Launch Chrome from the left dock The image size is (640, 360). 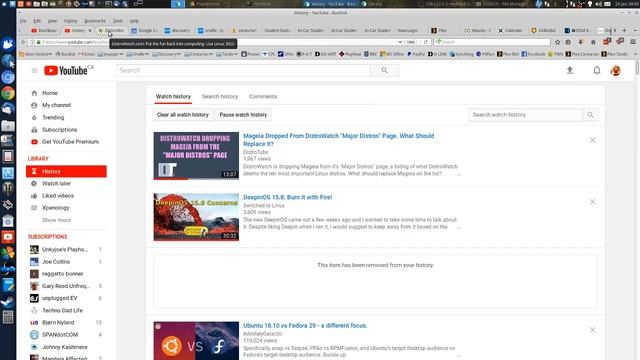pos(8,93)
